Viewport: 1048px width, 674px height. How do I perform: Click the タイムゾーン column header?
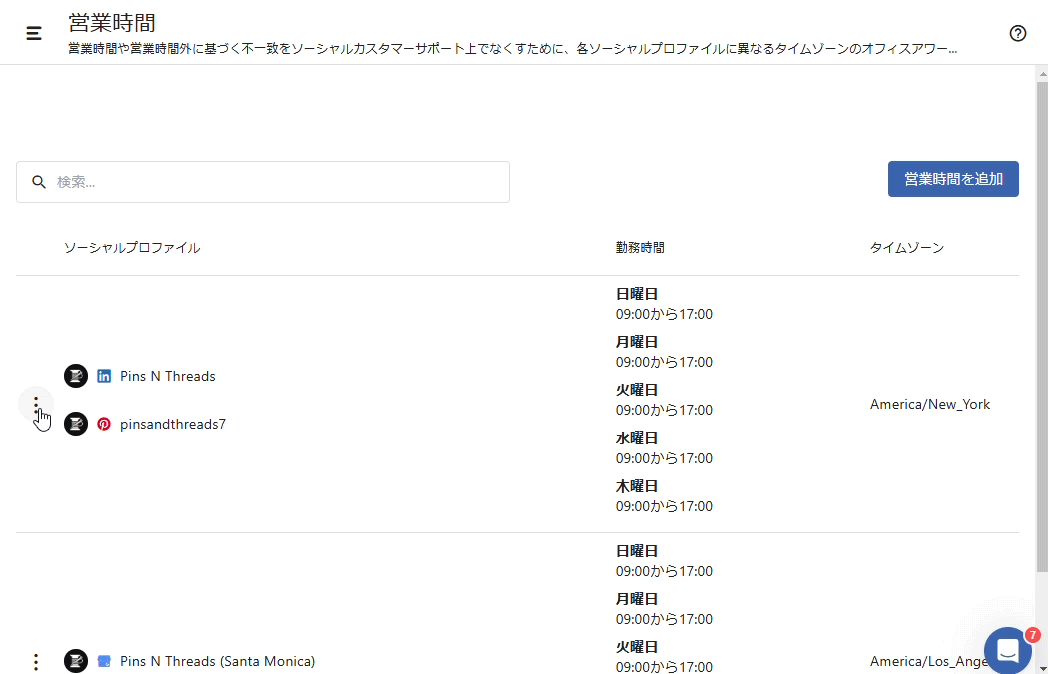(906, 248)
